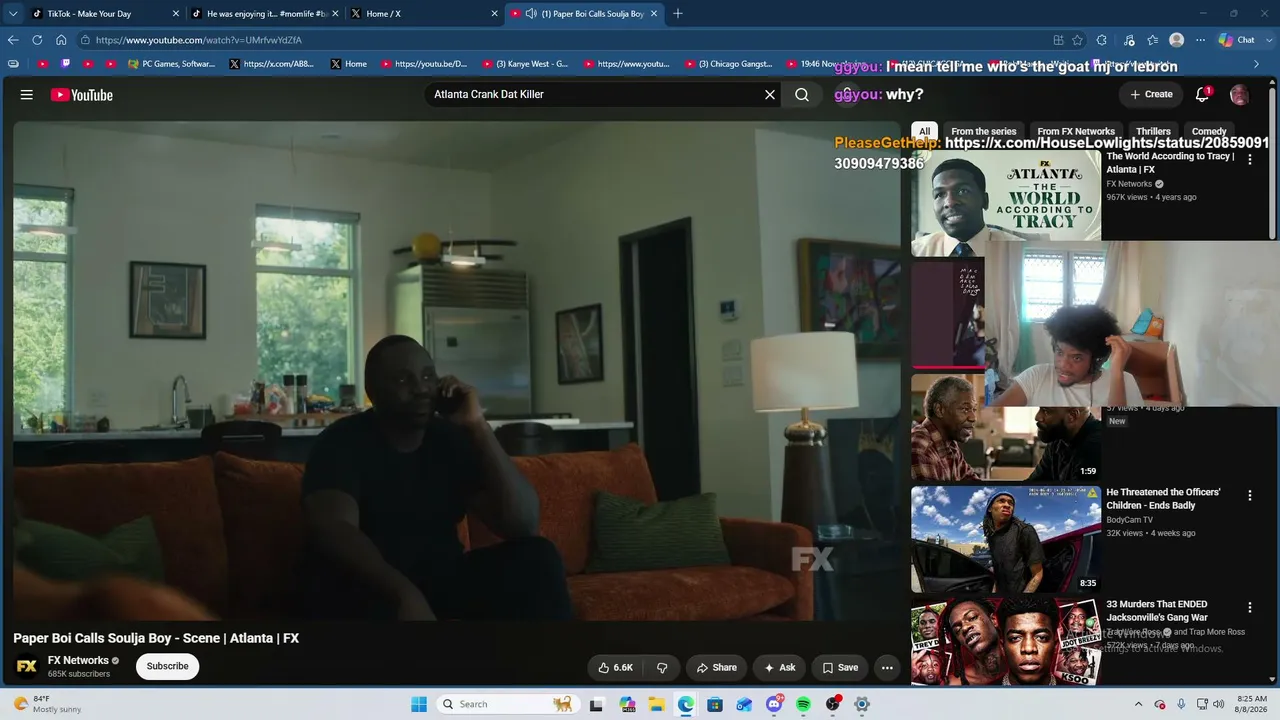Select the All filter chip
Viewport: 1280px width, 720px height.
point(924,131)
